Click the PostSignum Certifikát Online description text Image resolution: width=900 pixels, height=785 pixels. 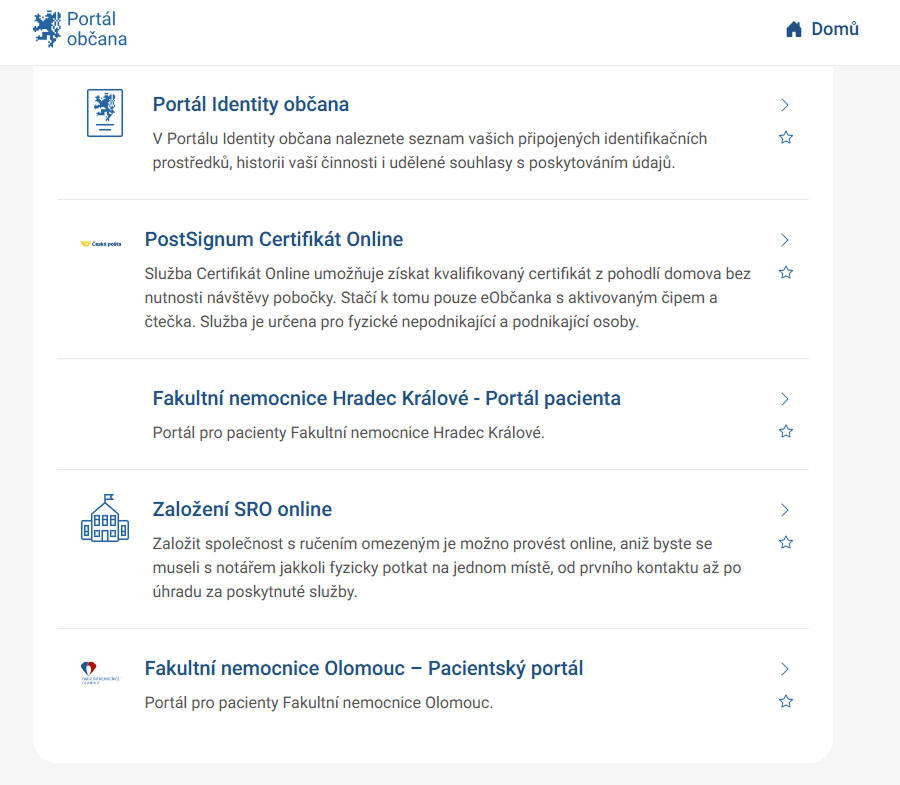click(447, 298)
